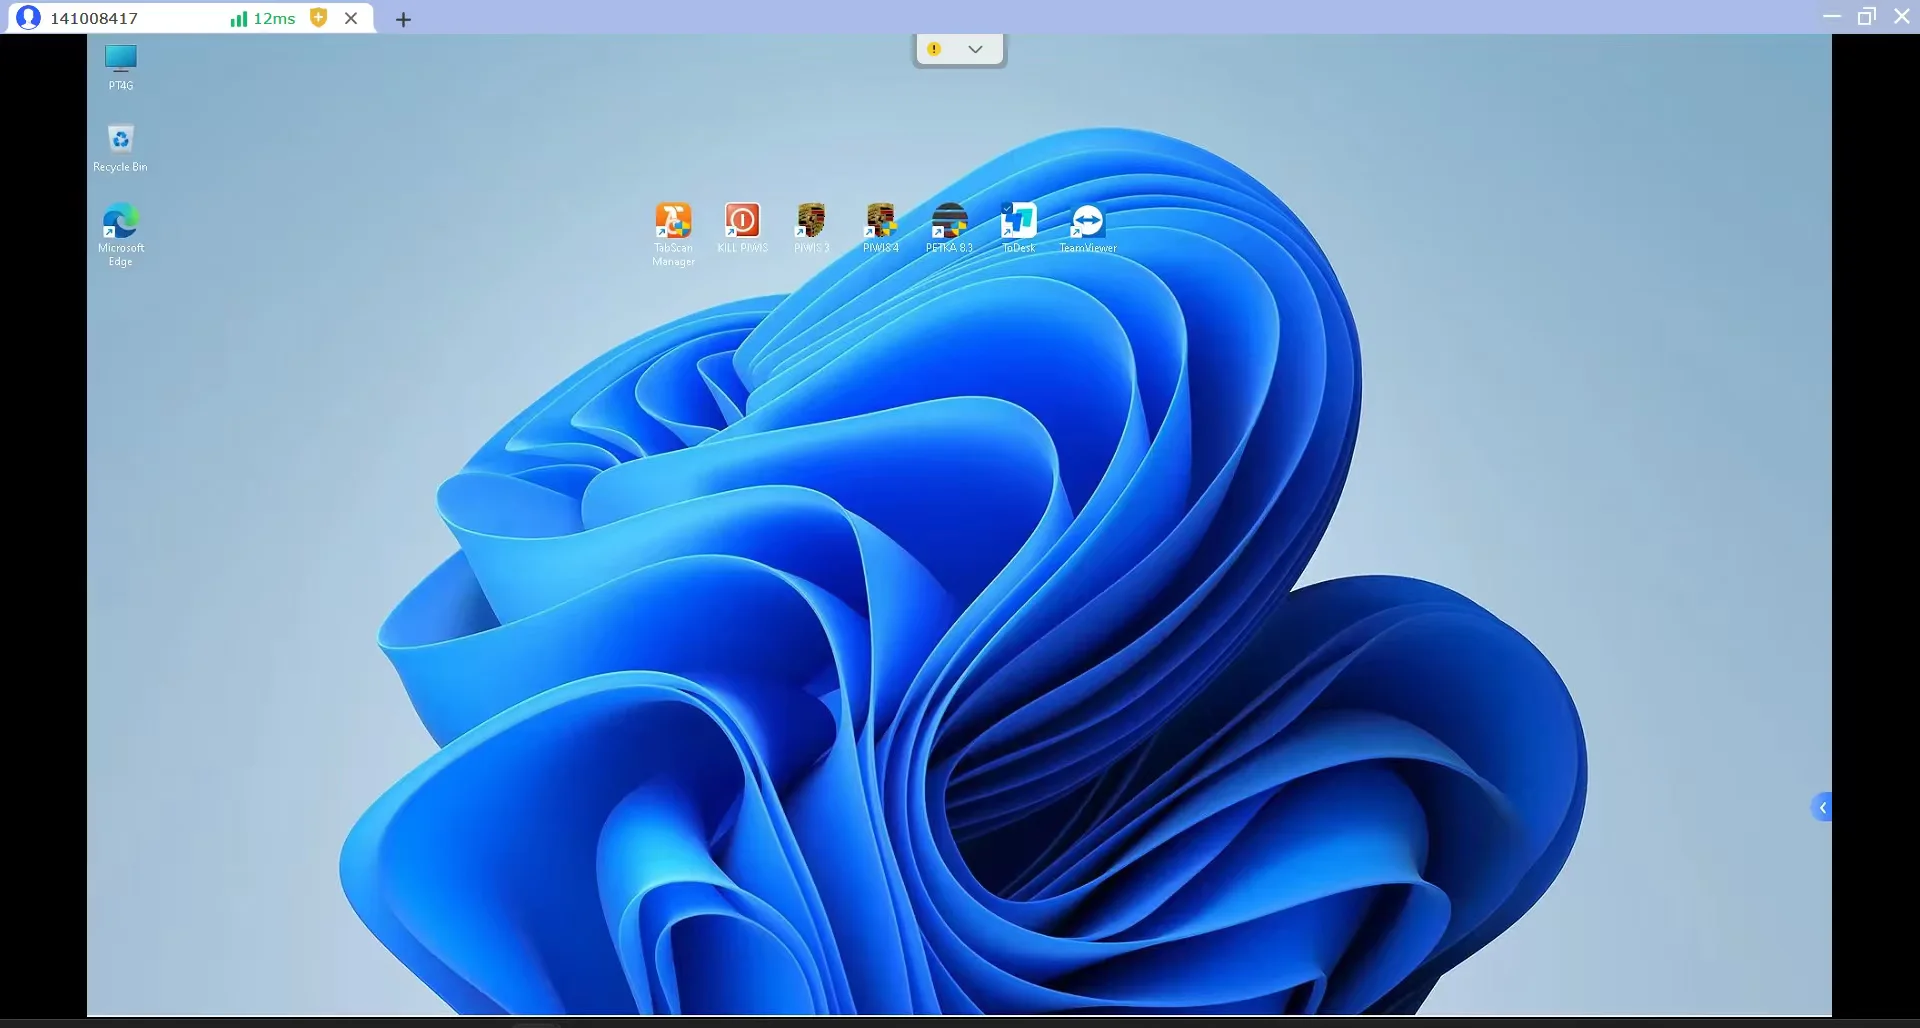Expand the side panel arrow on the right edge
Viewport: 1920px width, 1028px height.
click(x=1821, y=808)
